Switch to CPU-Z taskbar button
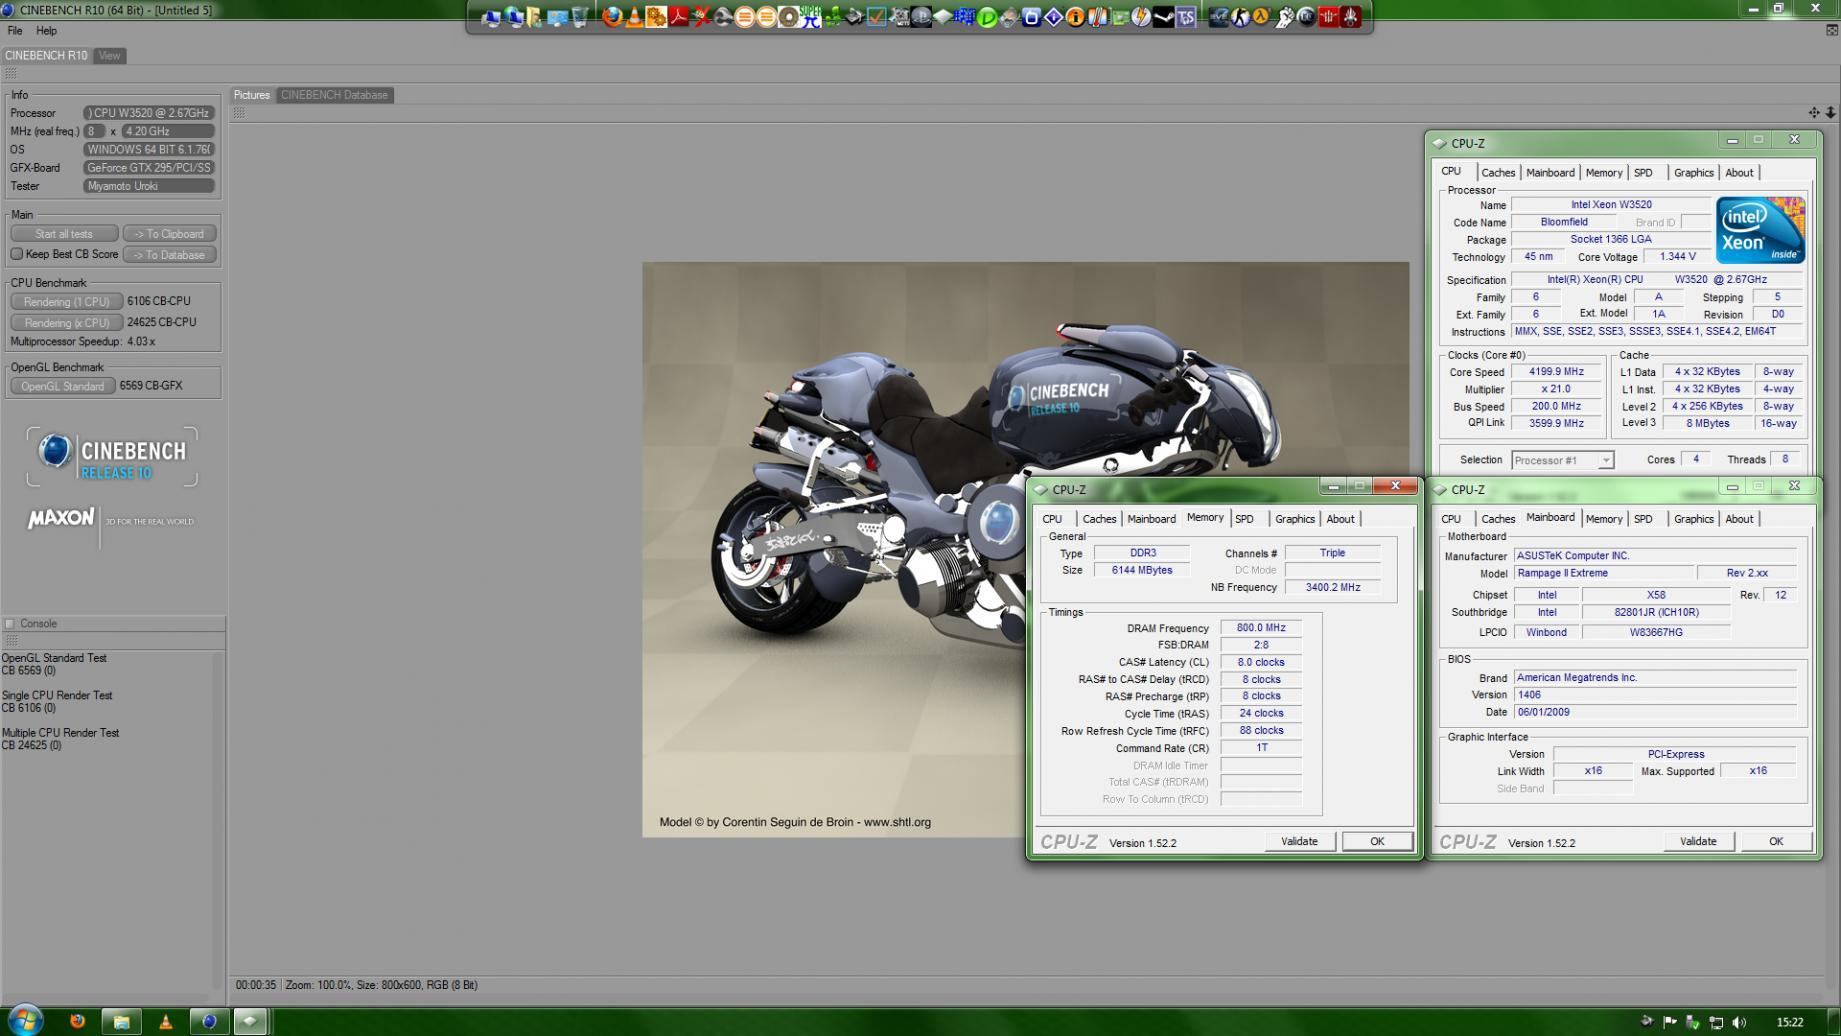 click(x=250, y=1021)
